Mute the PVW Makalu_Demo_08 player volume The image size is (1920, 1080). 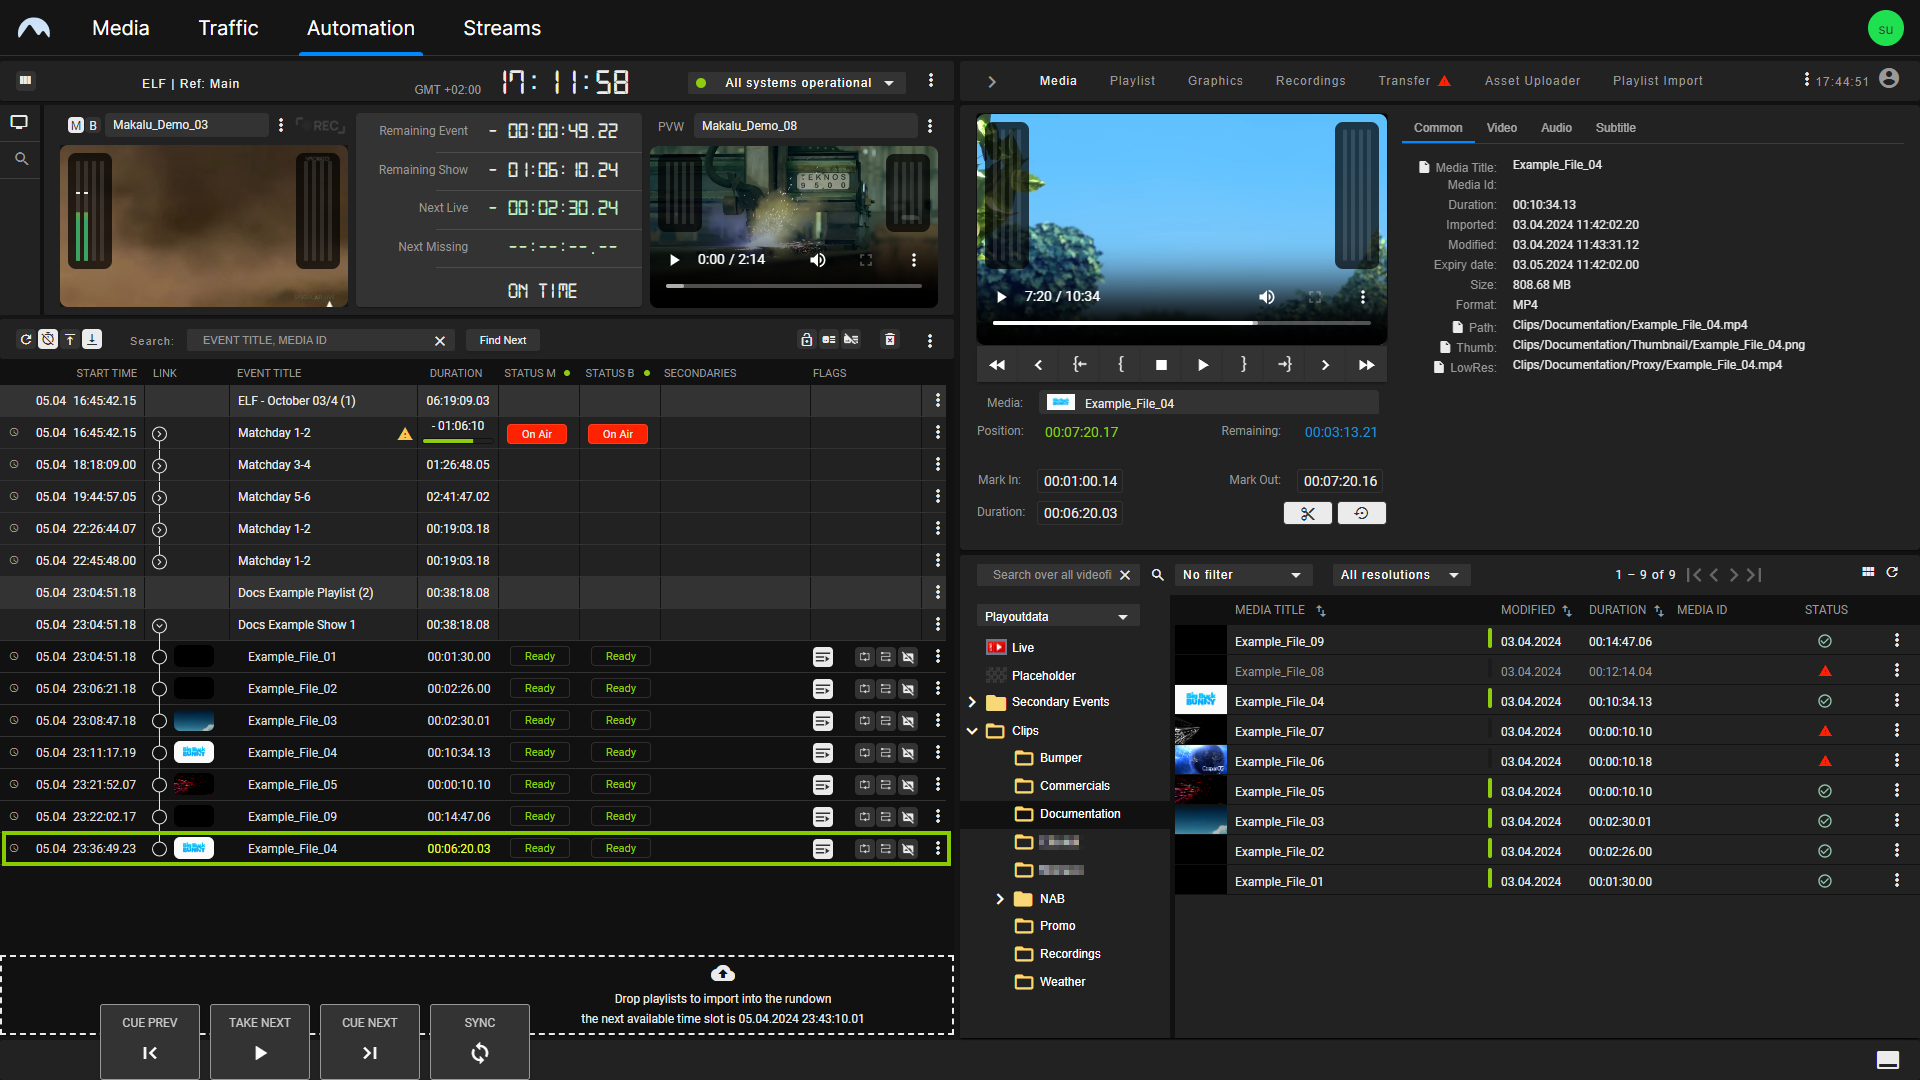click(818, 260)
